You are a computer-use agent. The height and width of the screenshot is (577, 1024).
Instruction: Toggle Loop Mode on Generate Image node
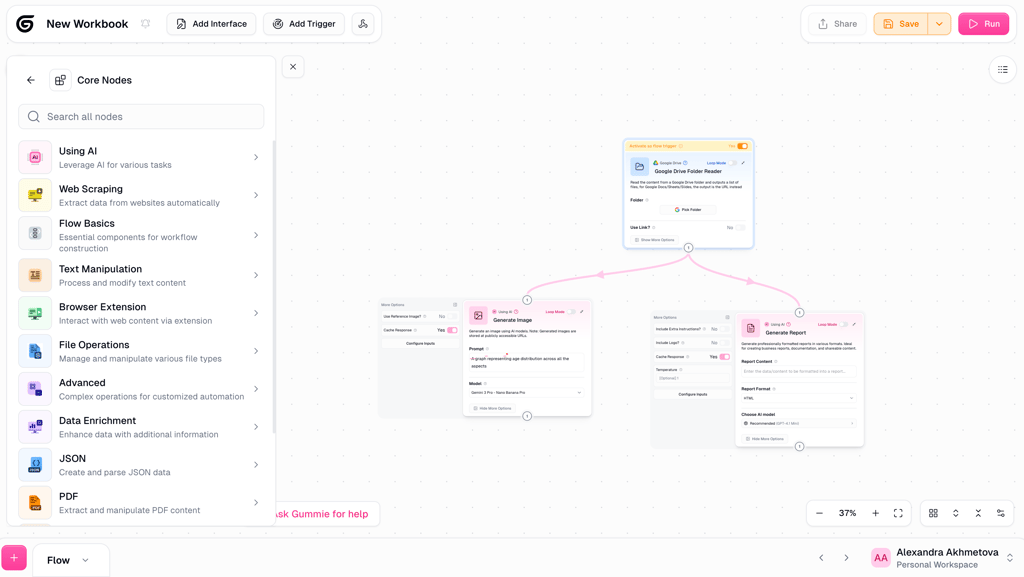[571, 311]
